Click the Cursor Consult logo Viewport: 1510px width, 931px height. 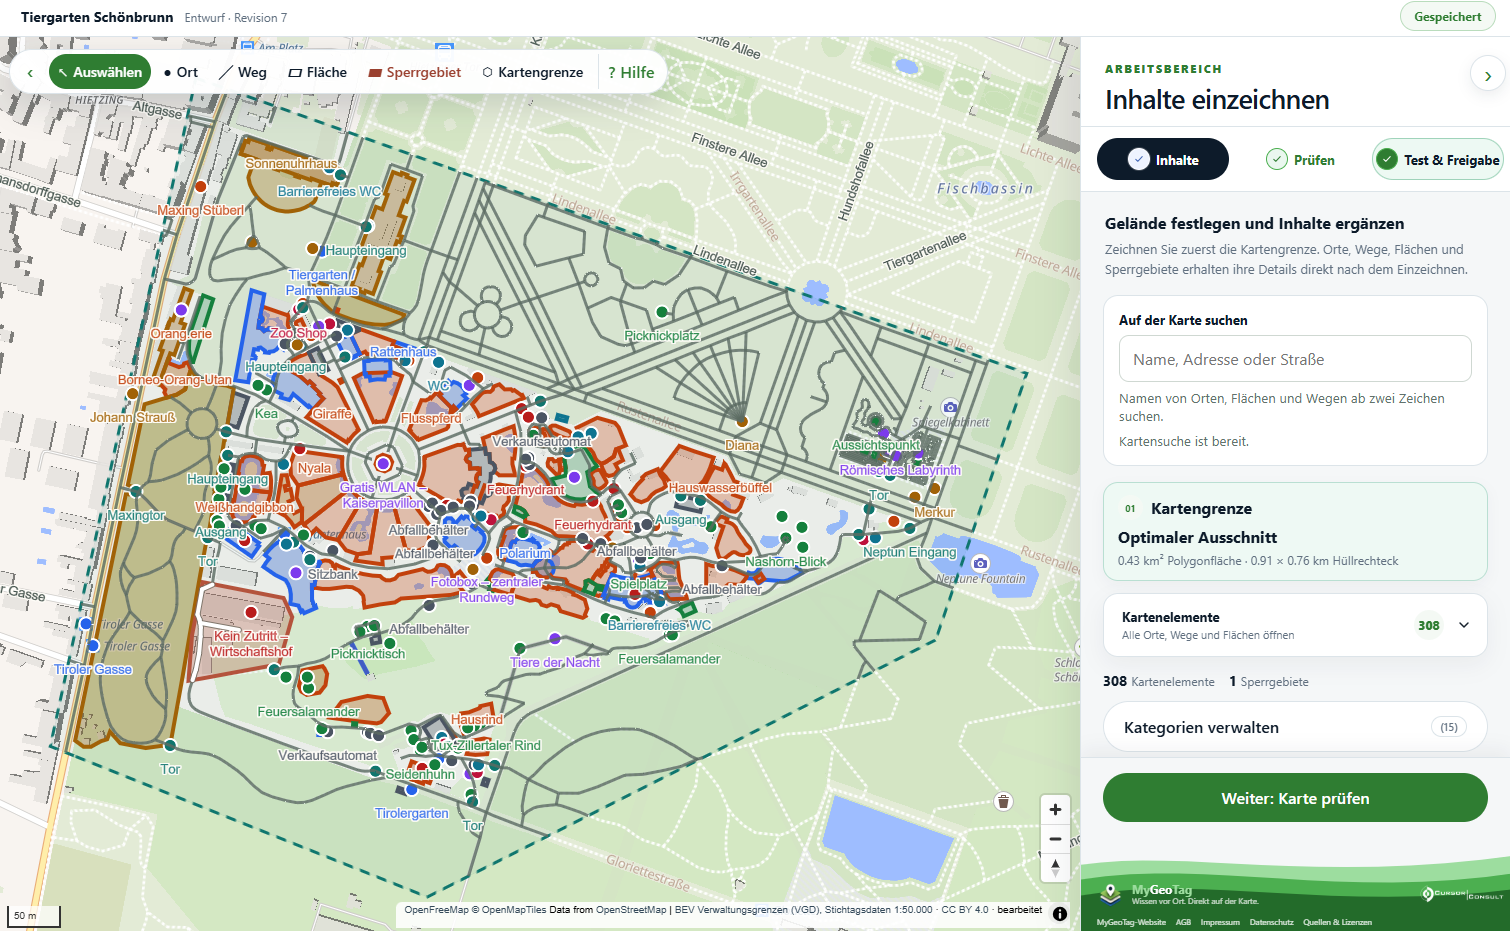pos(1463,894)
